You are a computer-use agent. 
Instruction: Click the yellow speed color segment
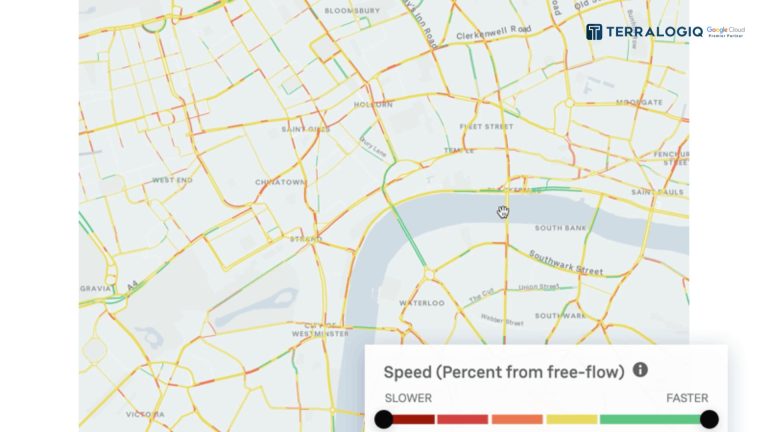click(x=572, y=419)
